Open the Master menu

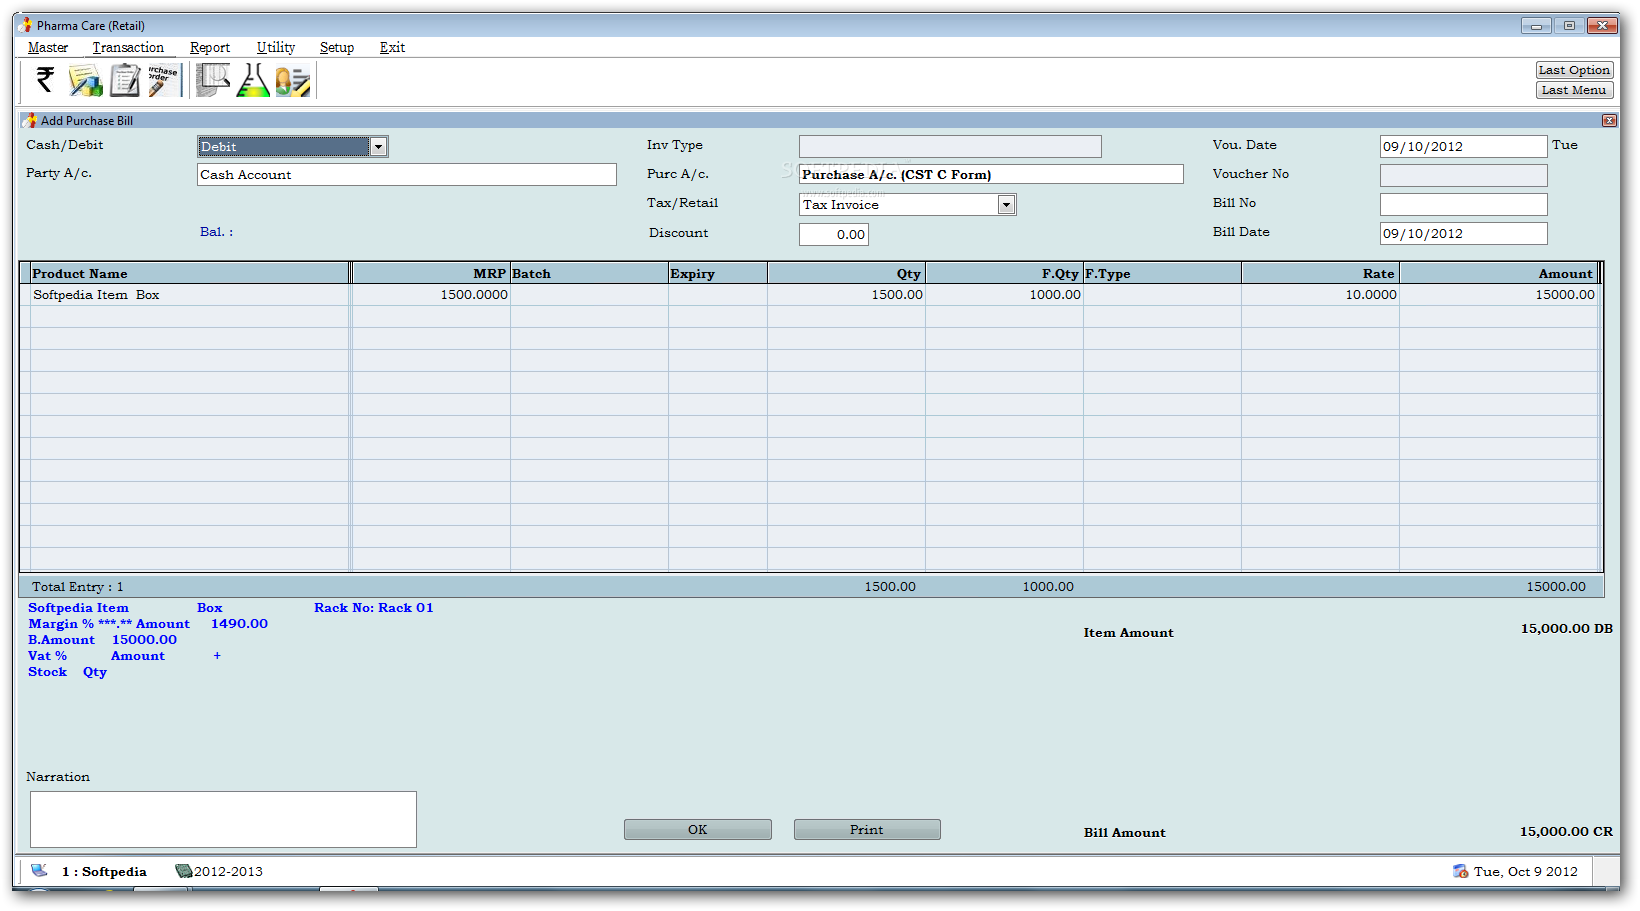(48, 47)
